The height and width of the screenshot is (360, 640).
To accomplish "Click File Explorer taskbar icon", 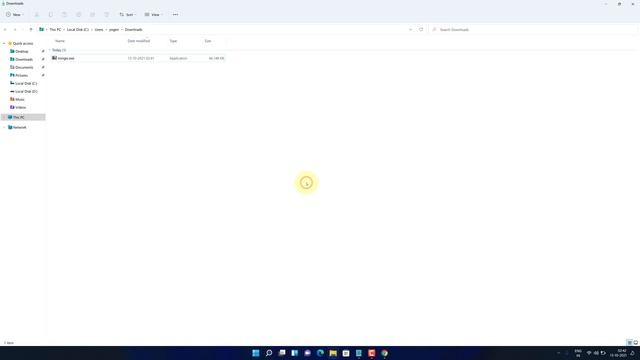I will click(x=333, y=353).
